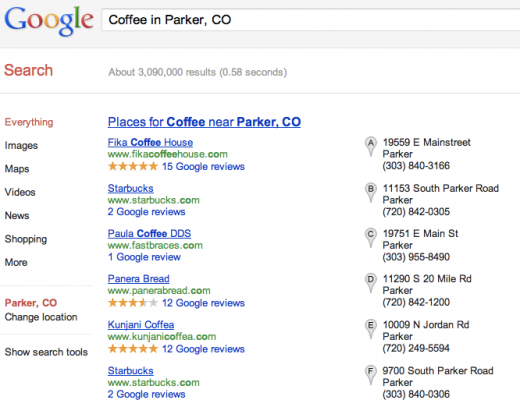Viewport: 520px width, 407px height.
Task: Open the News results filter
Action: click(x=17, y=216)
